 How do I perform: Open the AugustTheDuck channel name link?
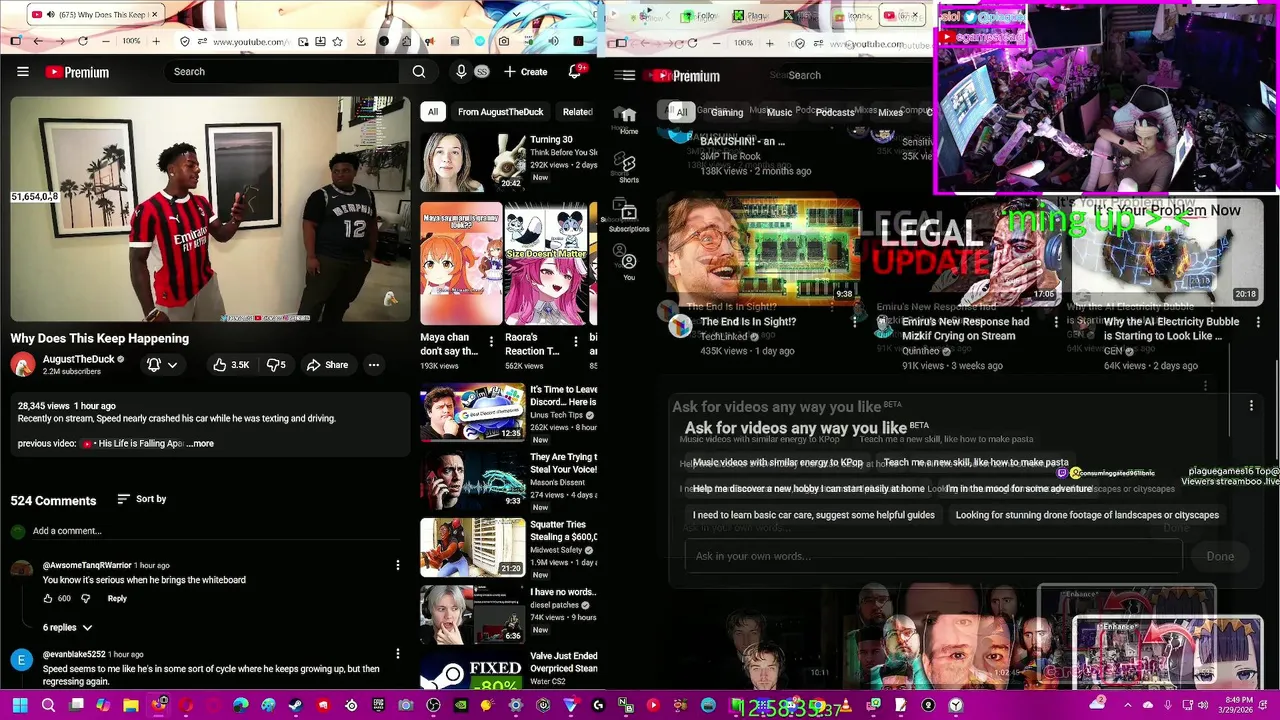pos(78,359)
